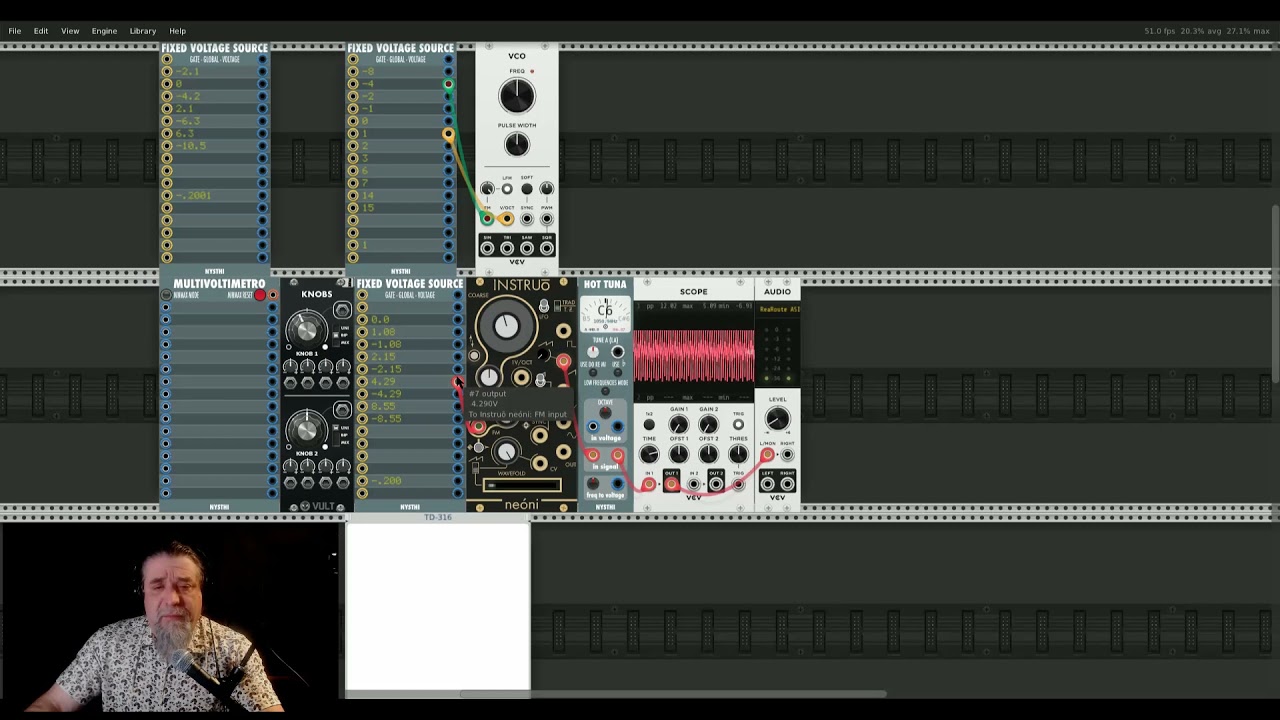This screenshot has width=1280, height=720.
Task: Click the -.2001 field in Fixed Voltage Source
Action: (x=214, y=195)
